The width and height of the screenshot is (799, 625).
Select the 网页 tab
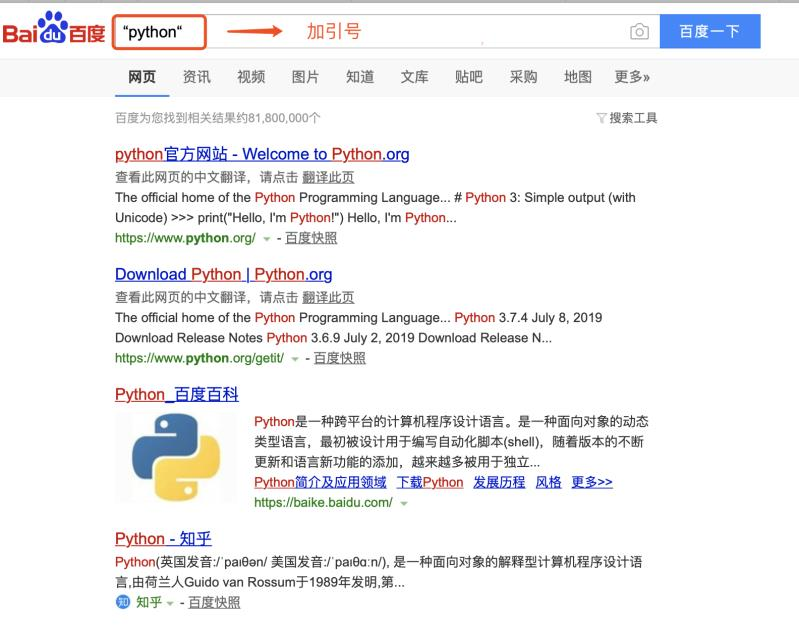pyautogui.click(x=142, y=77)
